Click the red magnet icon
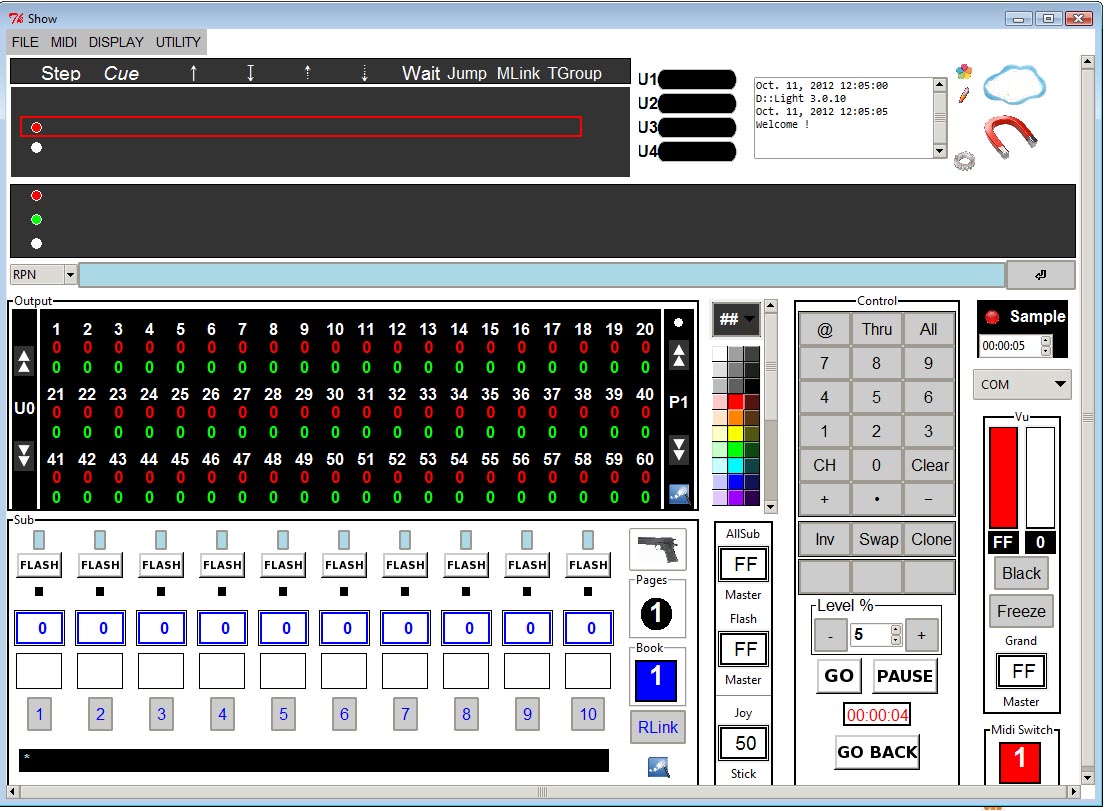 1011,138
